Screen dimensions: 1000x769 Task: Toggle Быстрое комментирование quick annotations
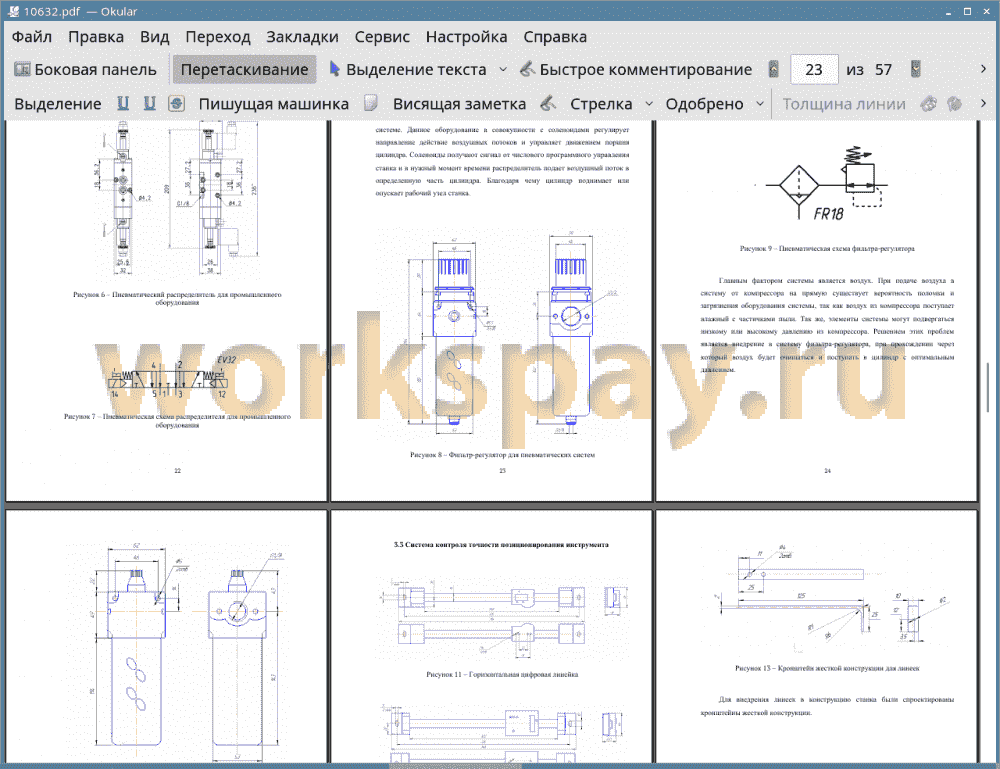tap(636, 70)
